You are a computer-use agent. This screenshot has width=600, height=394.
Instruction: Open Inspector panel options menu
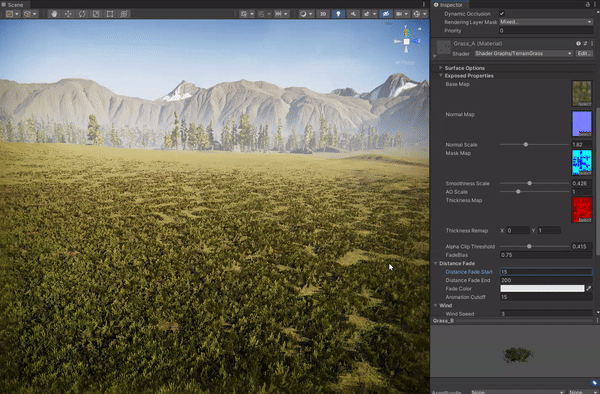point(595,5)
